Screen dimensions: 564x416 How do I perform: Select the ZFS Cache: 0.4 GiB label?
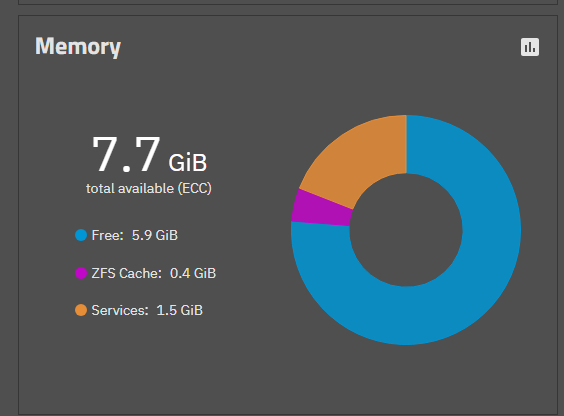(154, 273)
